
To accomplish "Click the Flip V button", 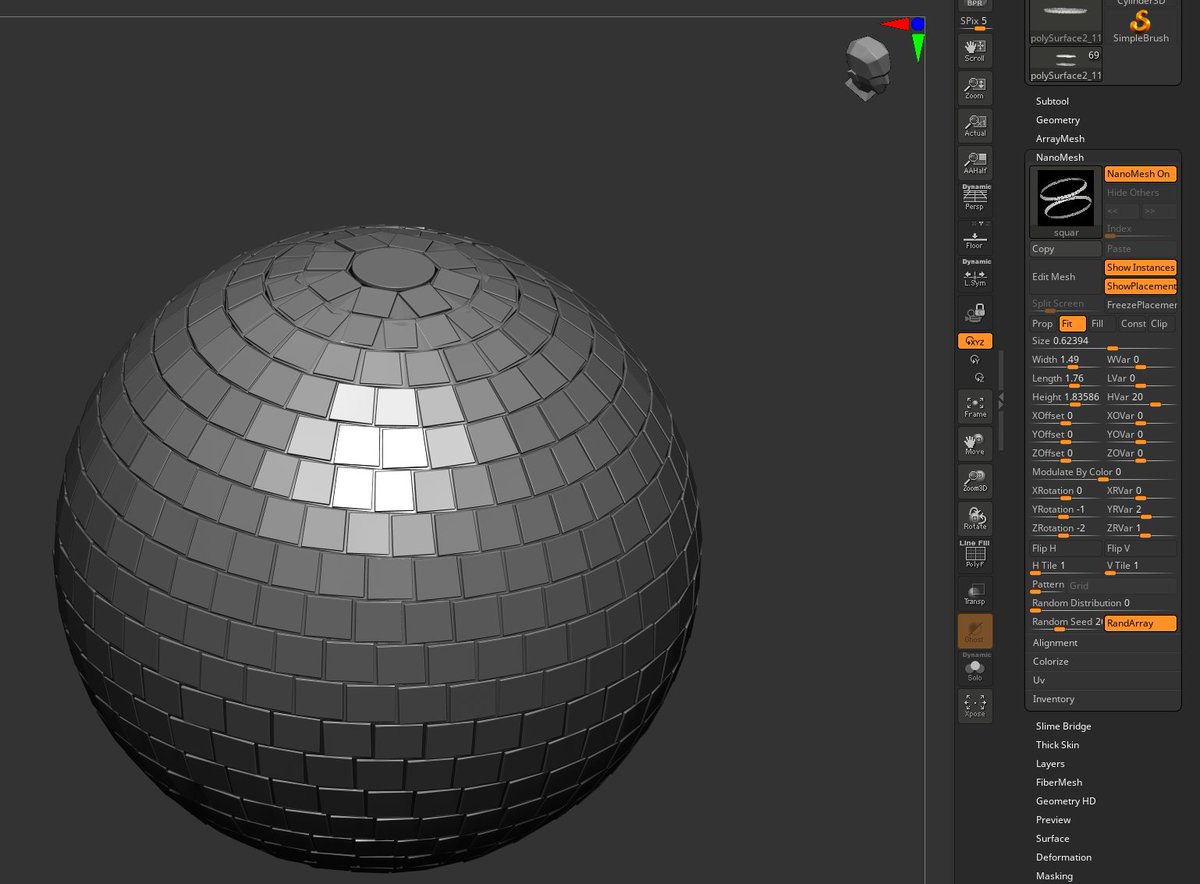I will (1140, 548).
